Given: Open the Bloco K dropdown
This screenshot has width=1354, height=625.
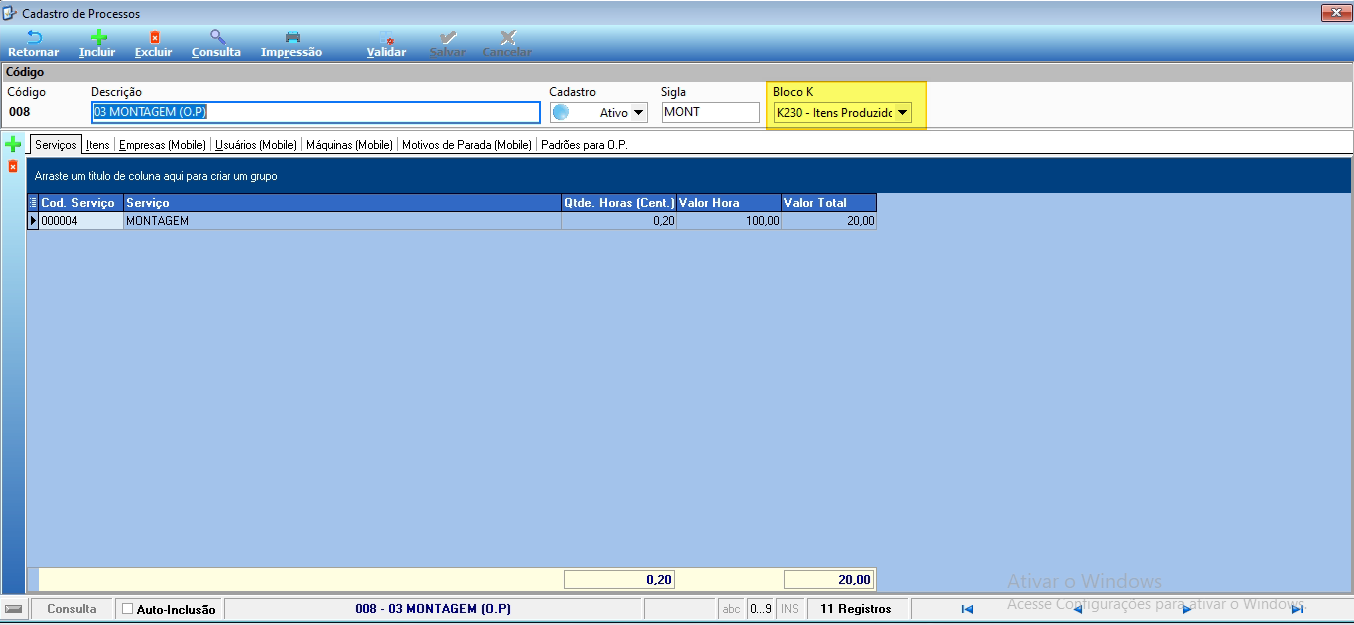Looking at the screenshot, I should click(x=902, y=113).
